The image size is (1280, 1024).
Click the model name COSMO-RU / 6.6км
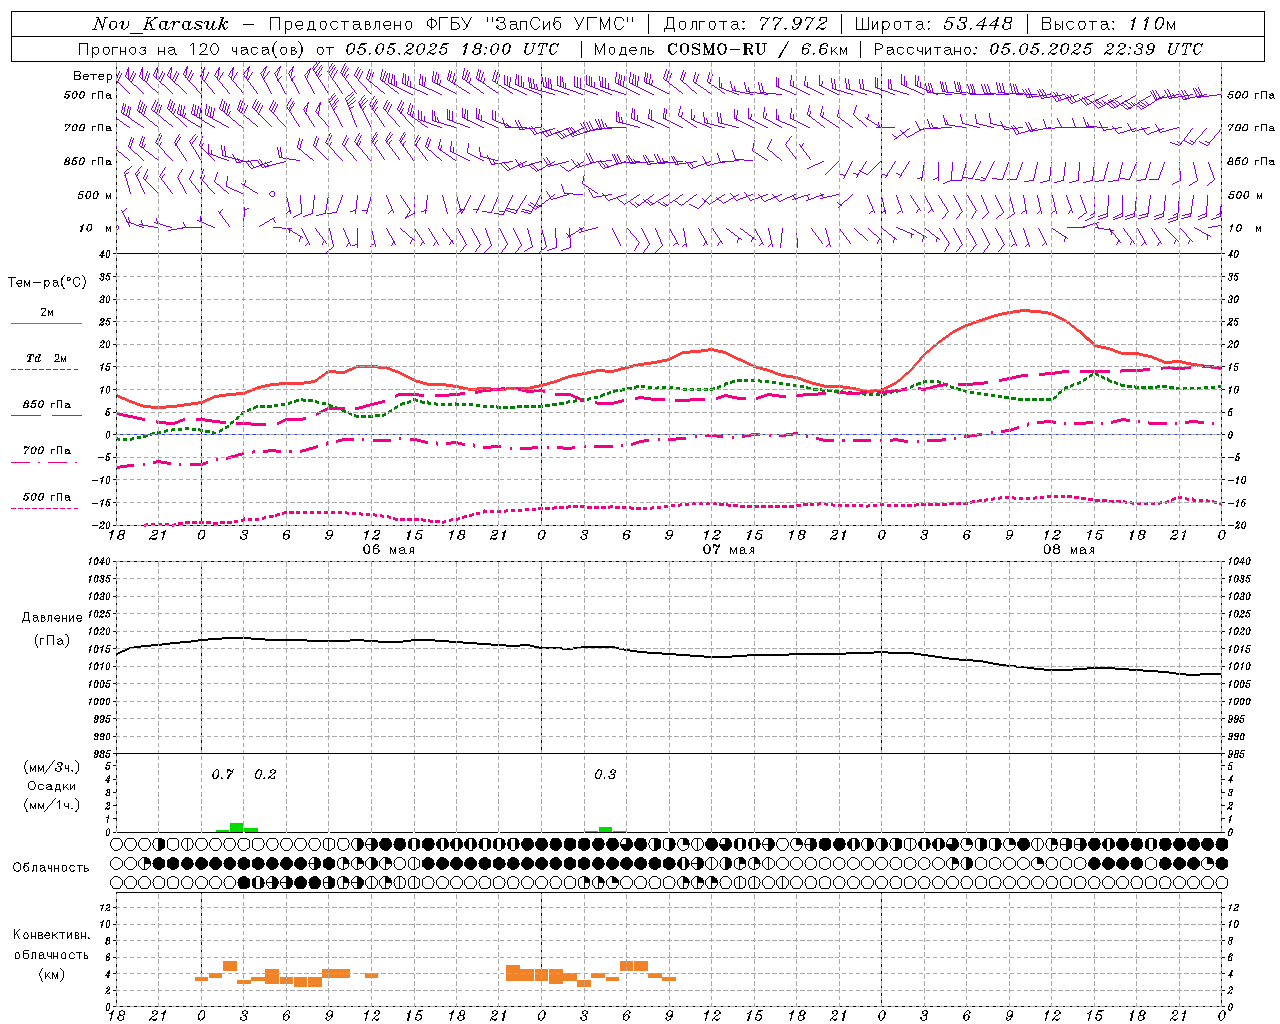click(757, 49)
